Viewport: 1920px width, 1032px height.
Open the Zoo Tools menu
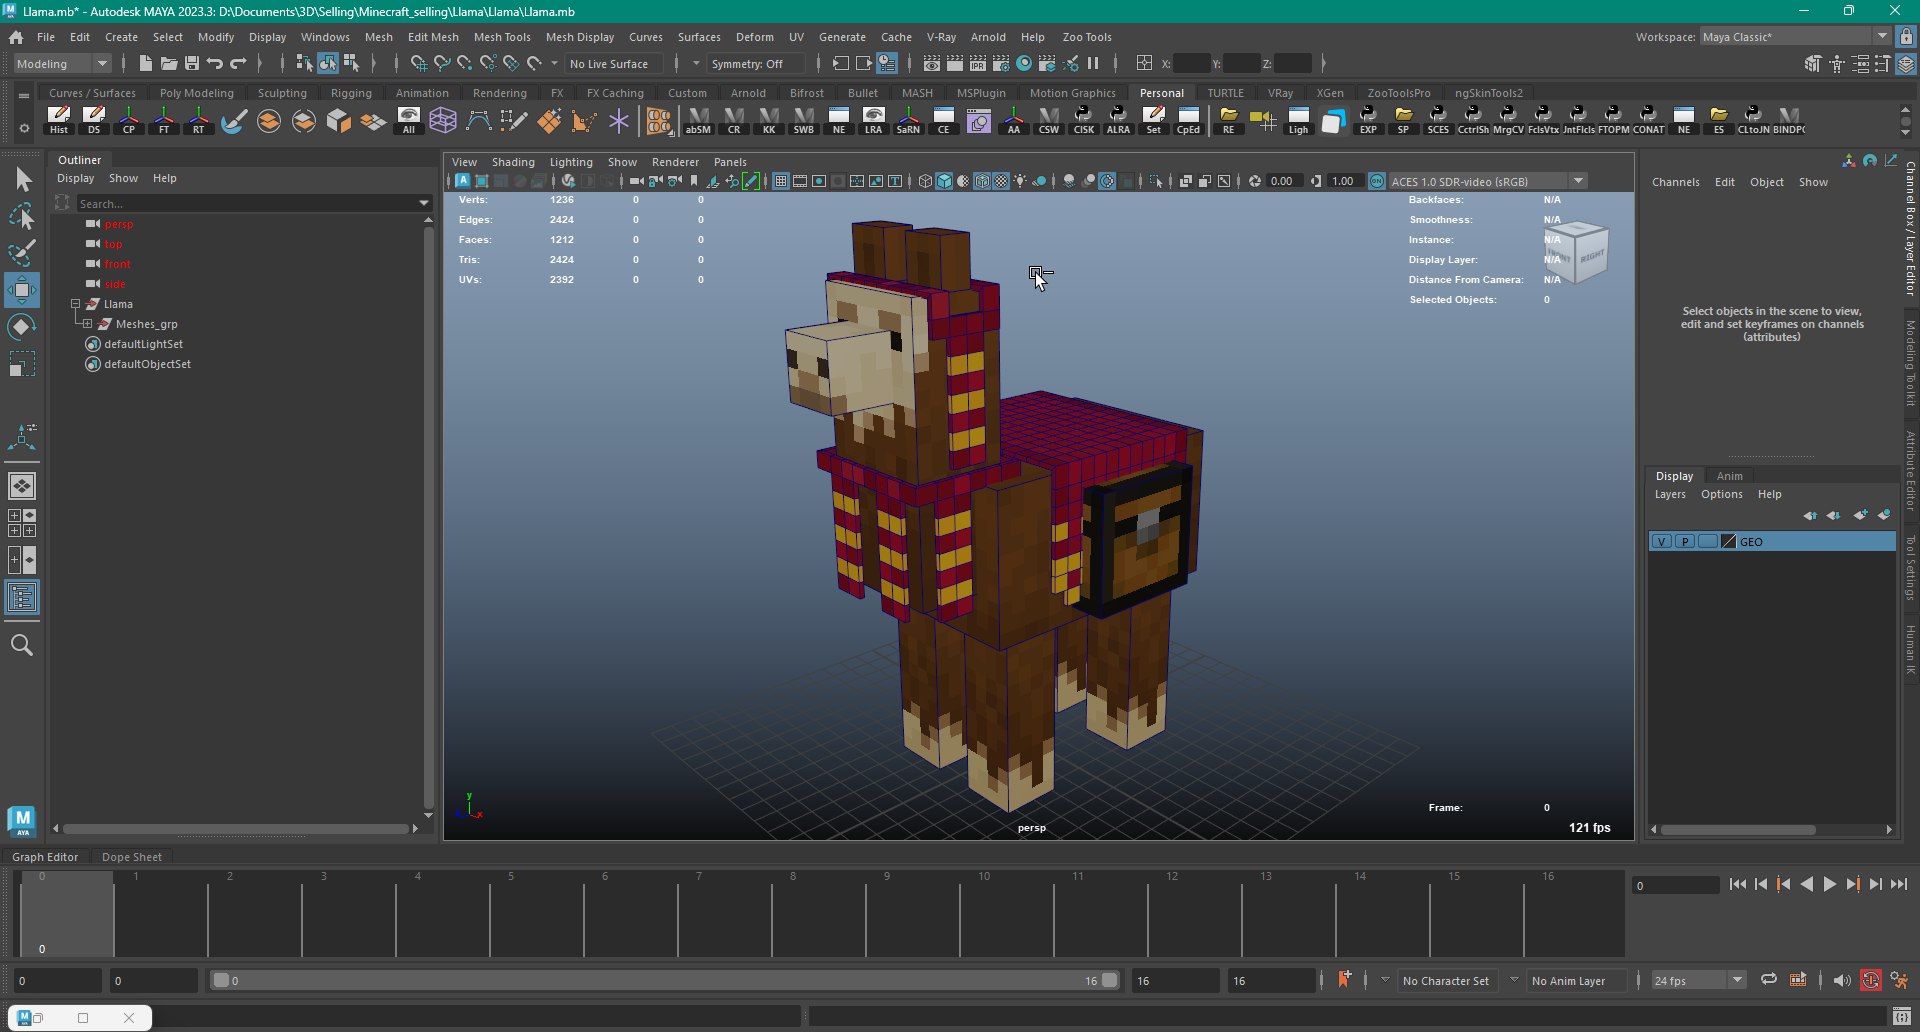(1087, 37)
